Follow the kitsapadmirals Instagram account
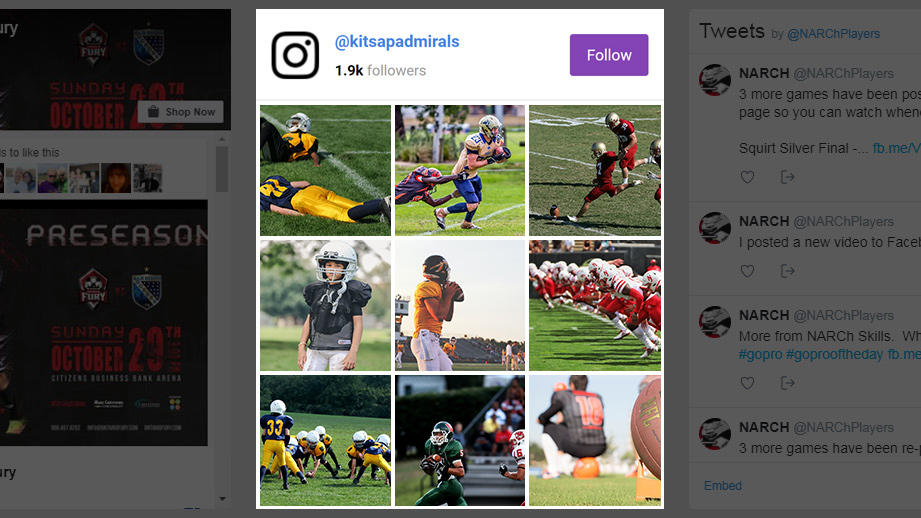The image size is (921, 518). (x=609, y=55)
